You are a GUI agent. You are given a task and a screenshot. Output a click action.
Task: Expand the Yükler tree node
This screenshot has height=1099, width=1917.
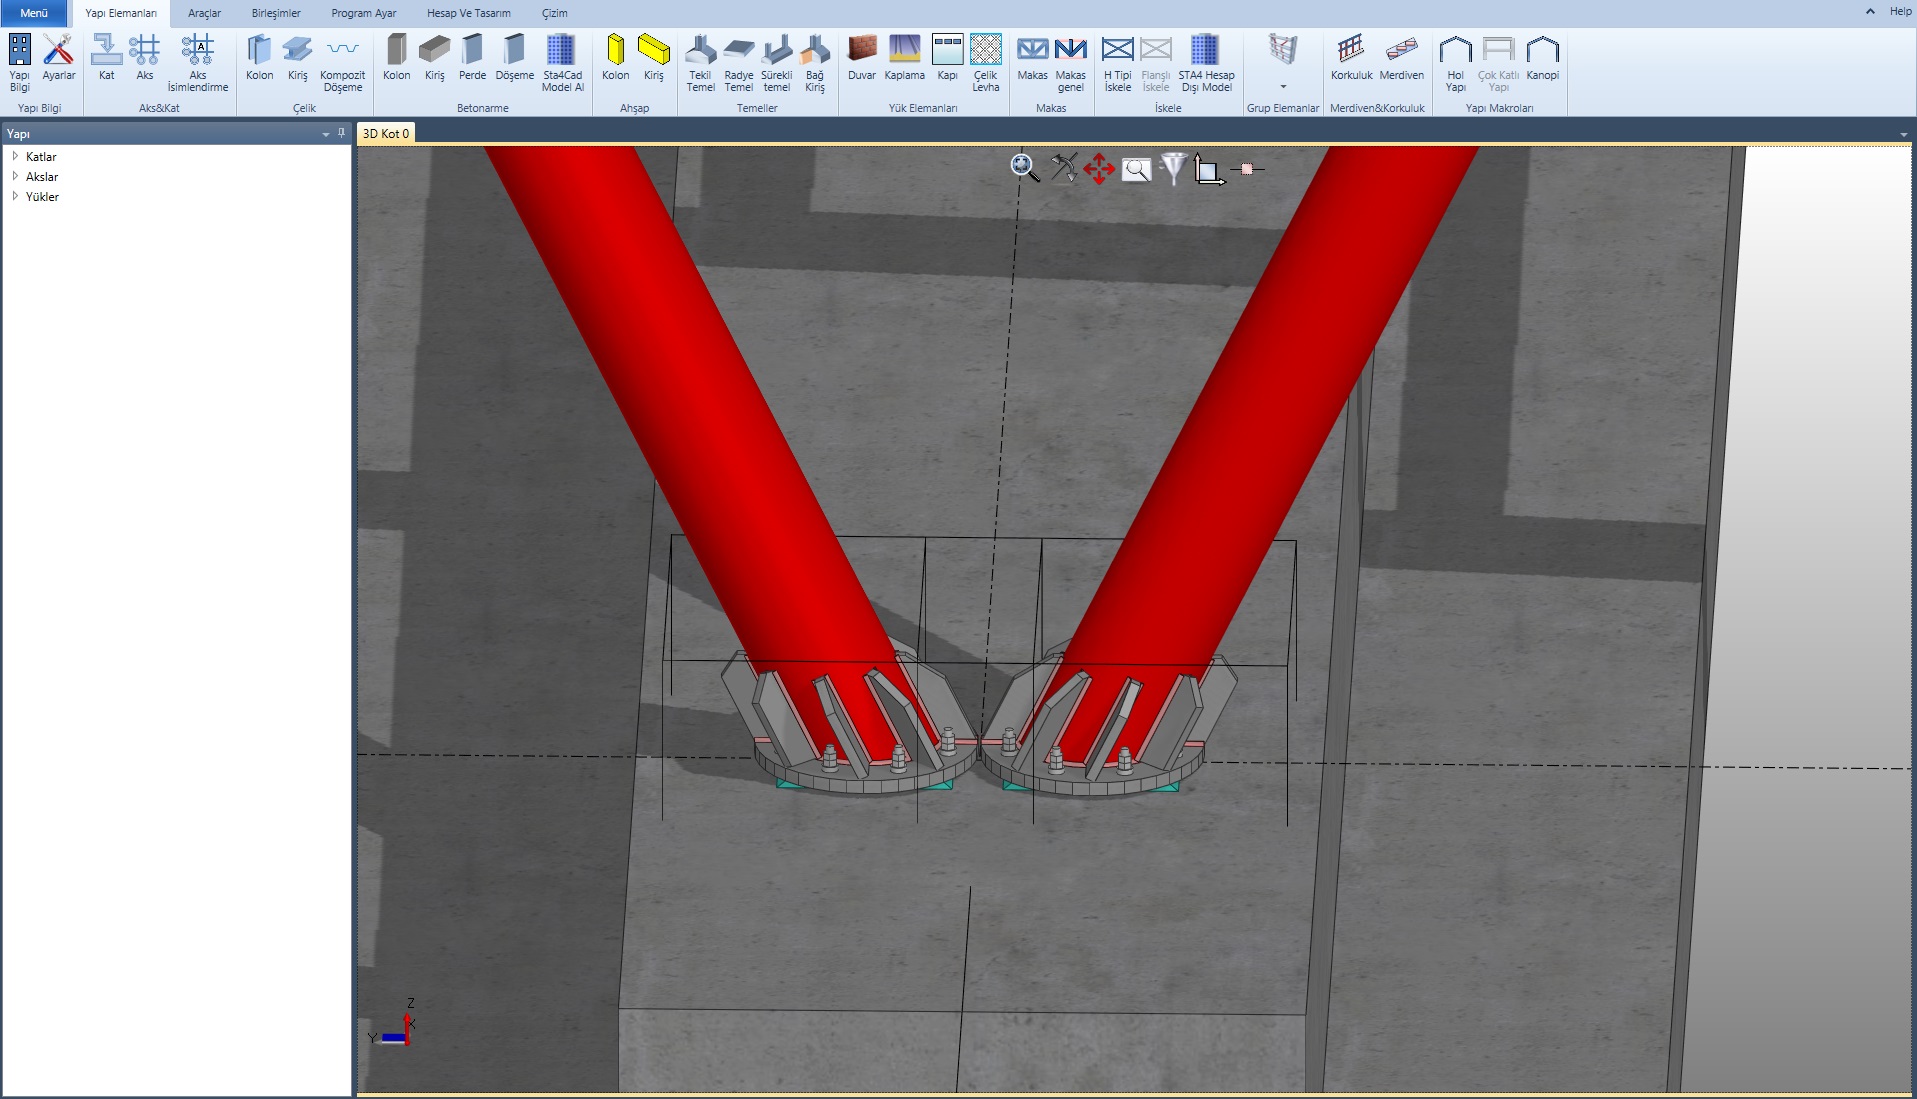pos(15,196)
